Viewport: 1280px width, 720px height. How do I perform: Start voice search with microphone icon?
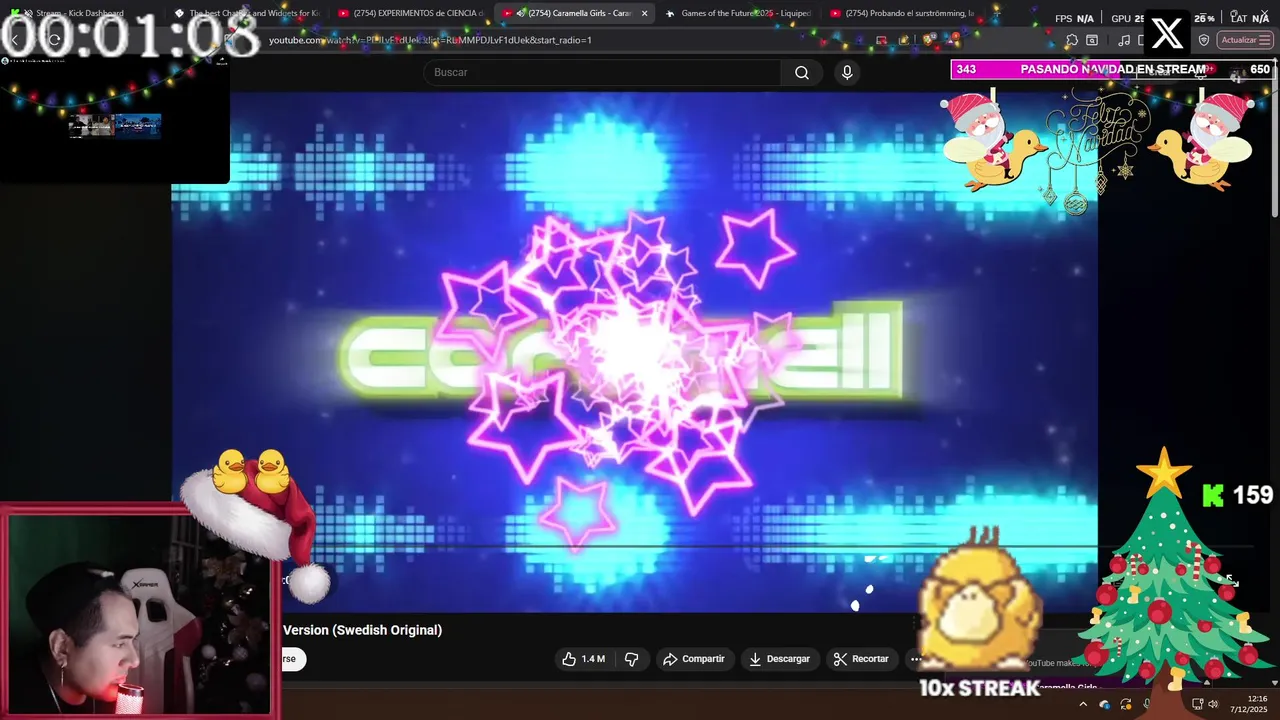[847, 72]
